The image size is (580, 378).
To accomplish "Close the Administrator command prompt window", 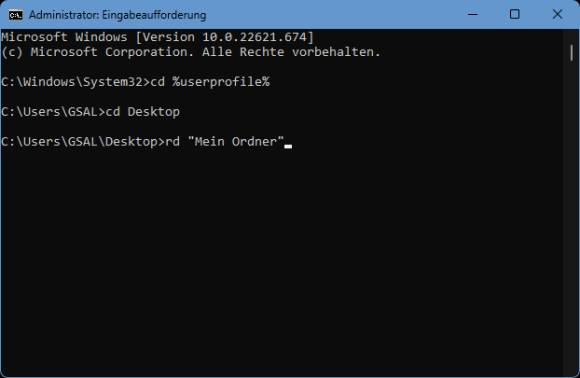I will [x=557, y=14].
